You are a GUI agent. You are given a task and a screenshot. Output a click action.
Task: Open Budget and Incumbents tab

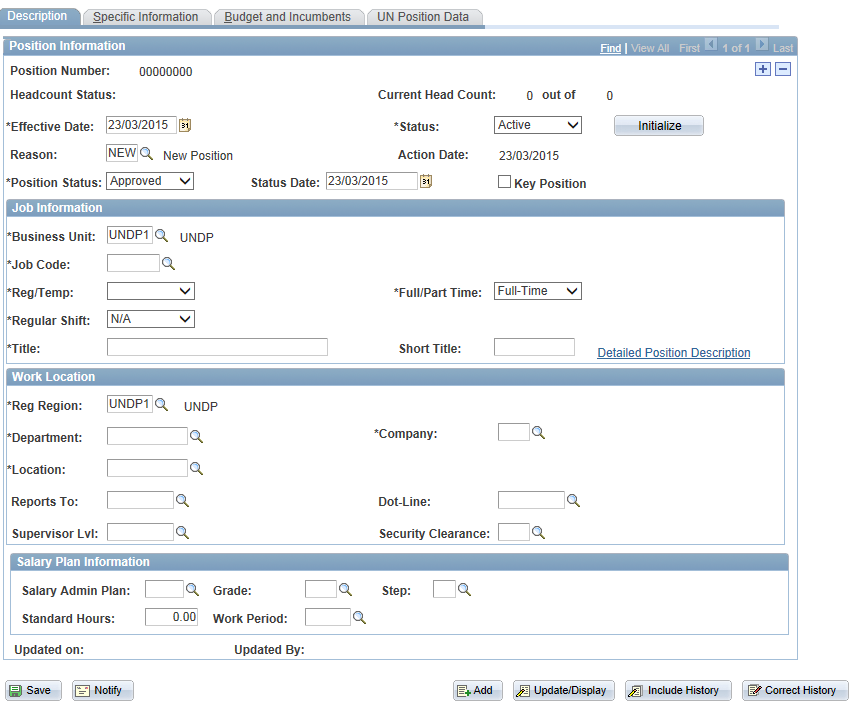[x=287, y=17]
